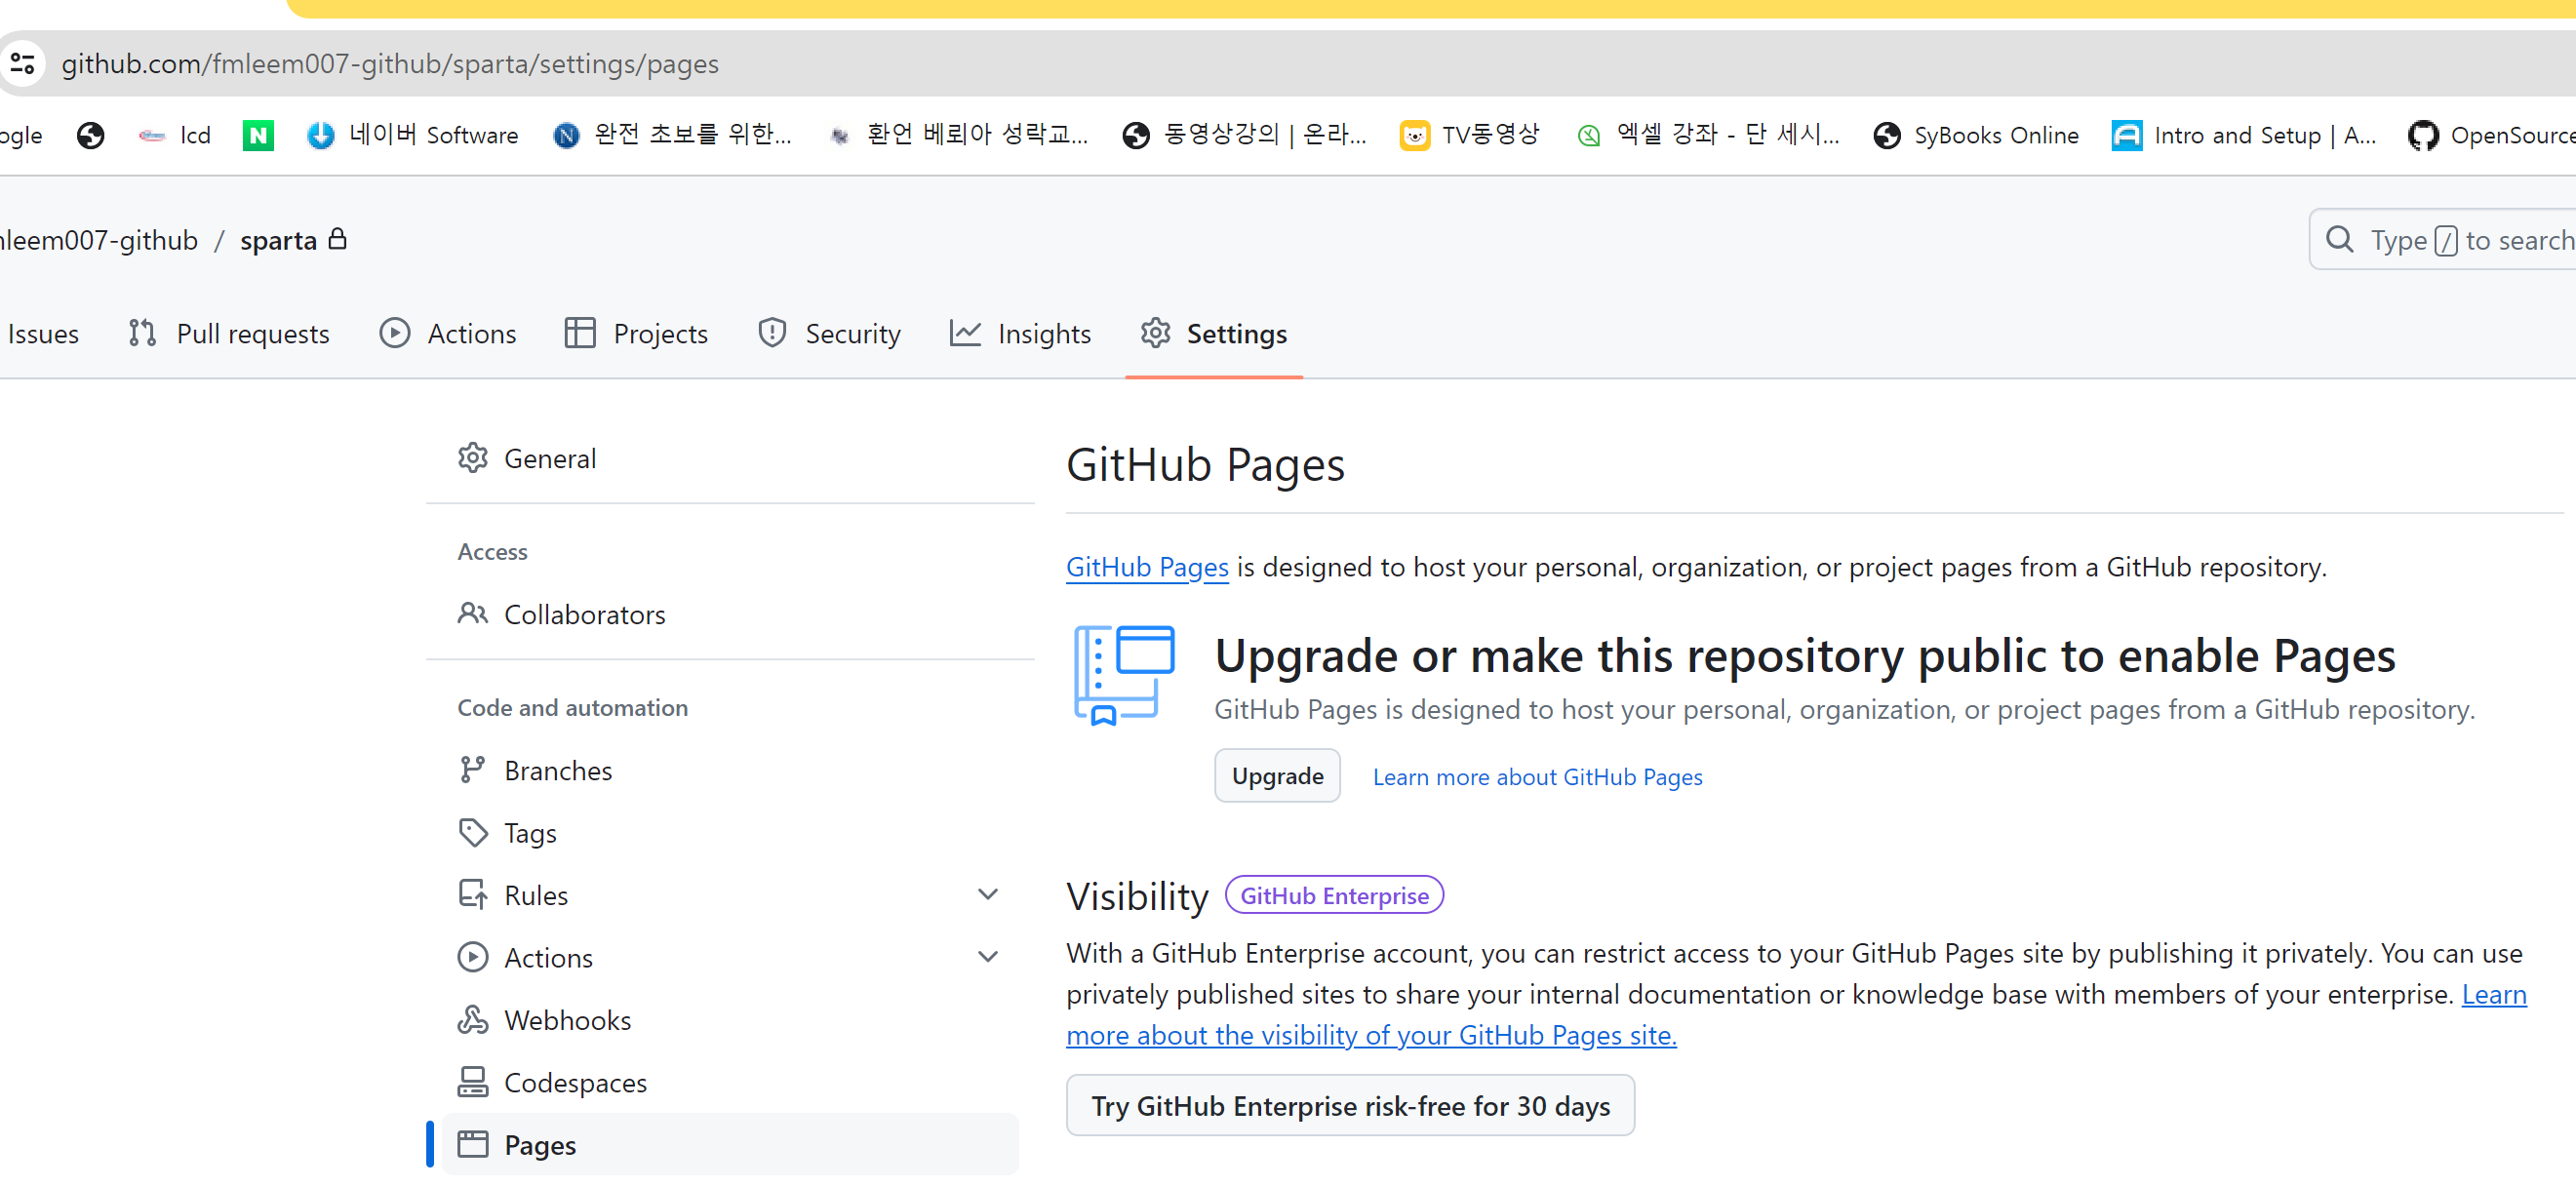Screen dimensions: 2576x1187
Task: Open the SyBooks Online bookmark
Action: point(1976,135)
